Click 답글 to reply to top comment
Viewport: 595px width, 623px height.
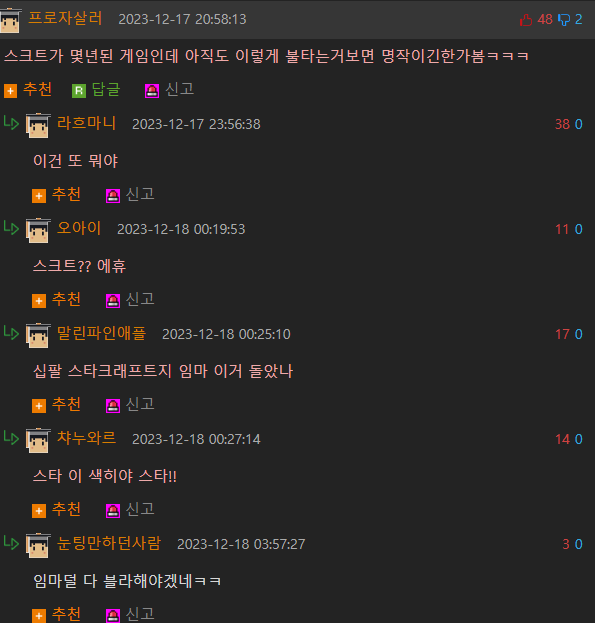(x=106, y=89)
